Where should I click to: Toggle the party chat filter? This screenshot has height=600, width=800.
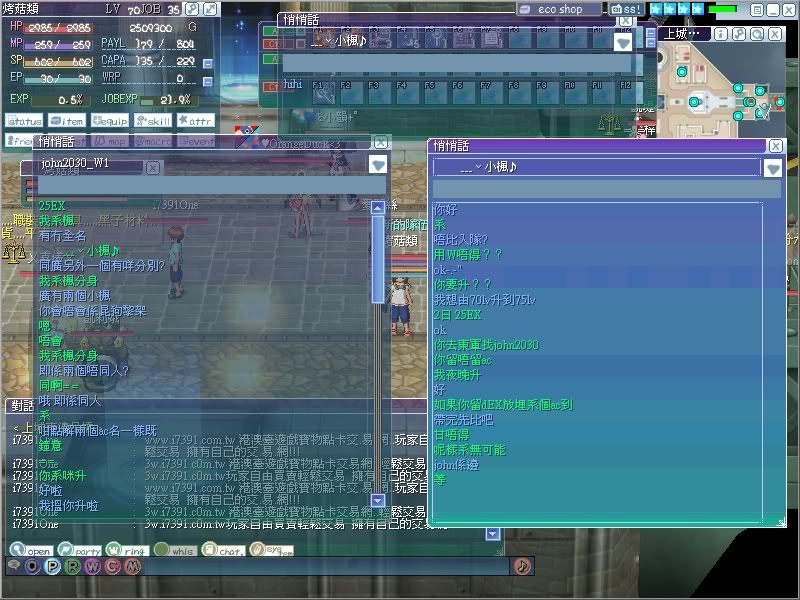[80, 550]
